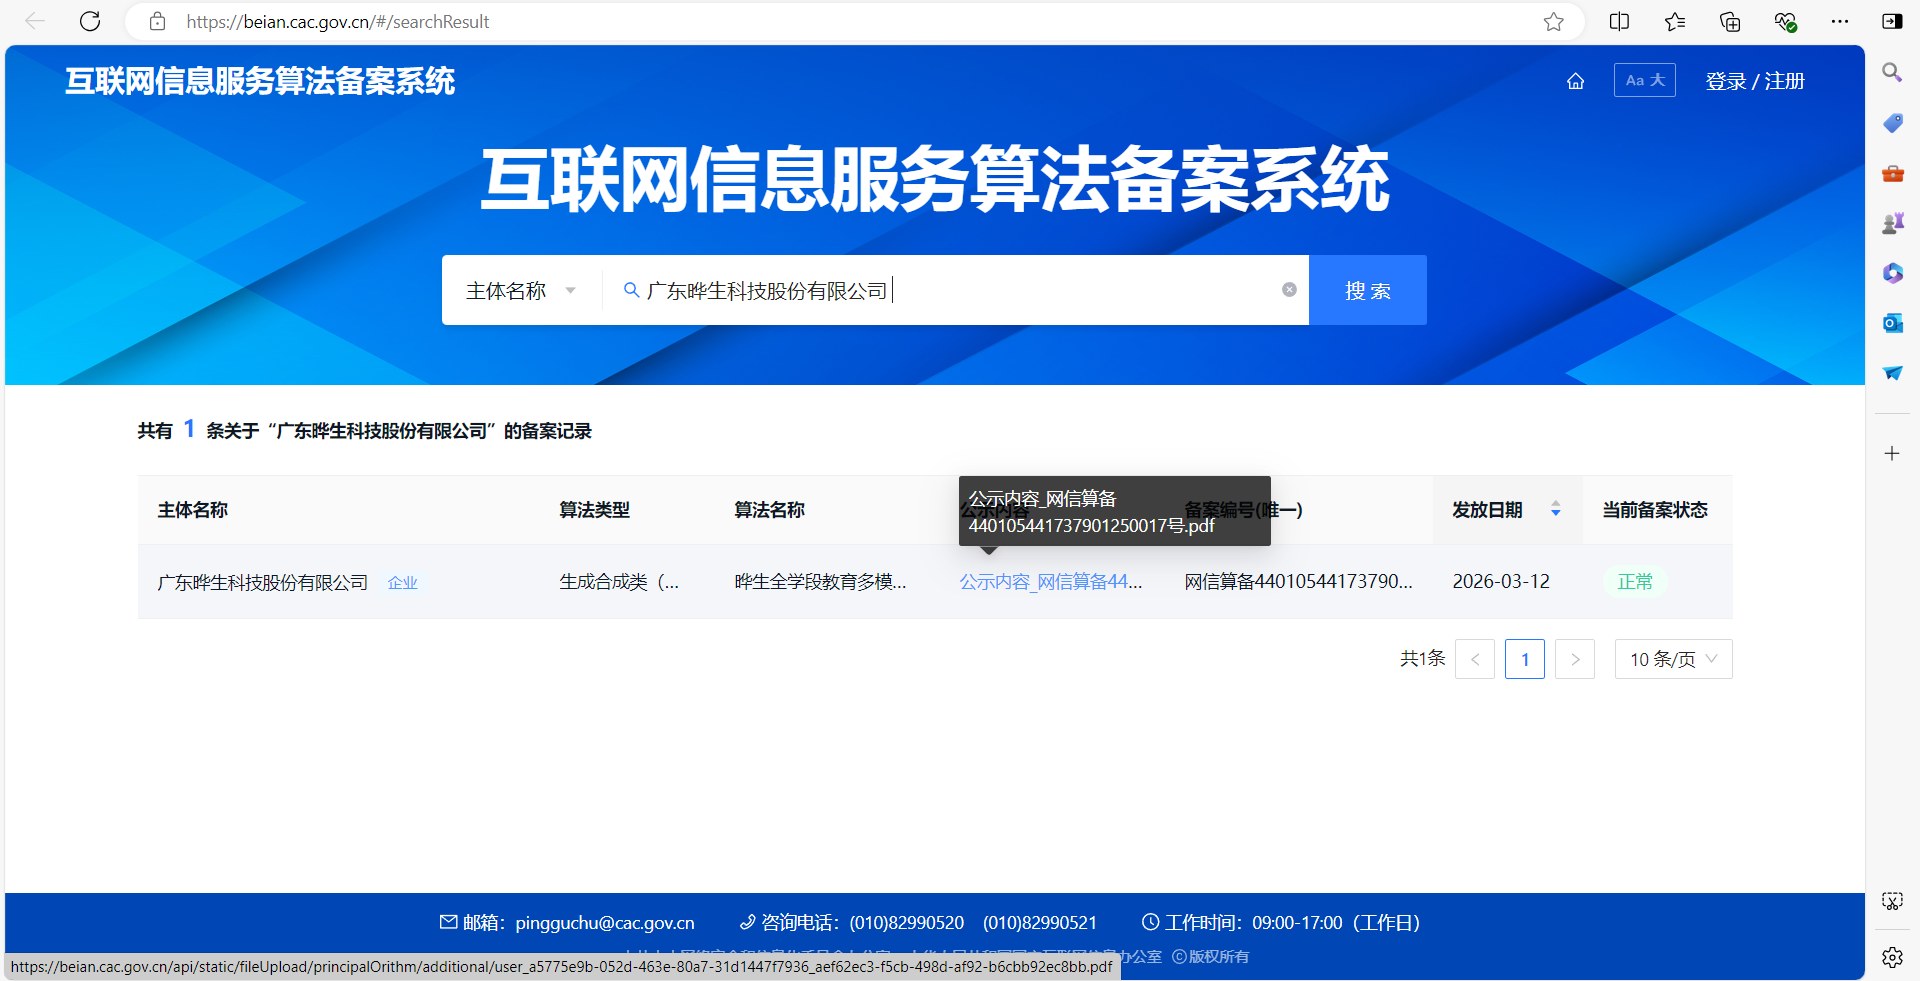Add page to favorites with star
This screenshot has height=981, width=1920.
(x=1553, y=21)
